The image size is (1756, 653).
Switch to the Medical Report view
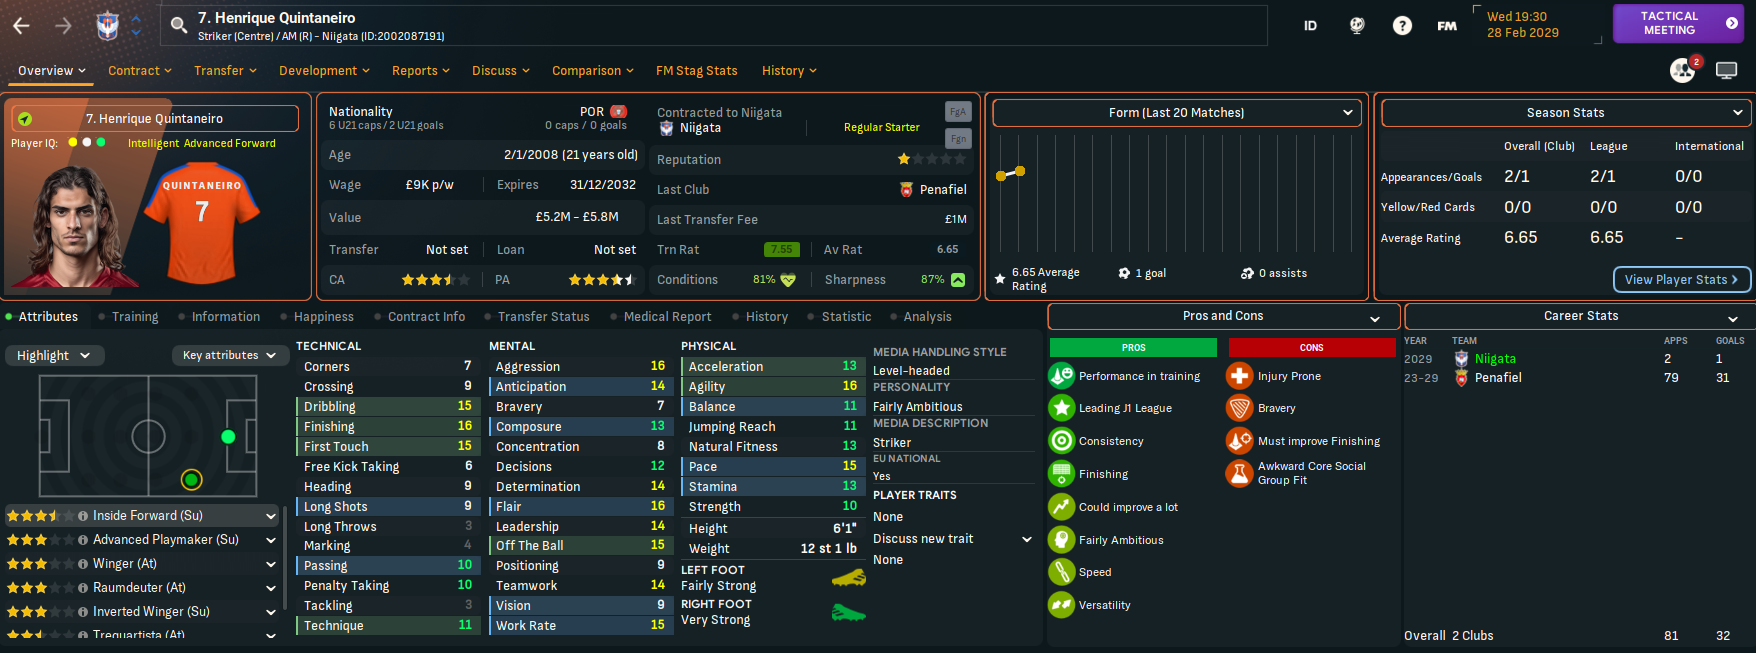tap(667, 317)
